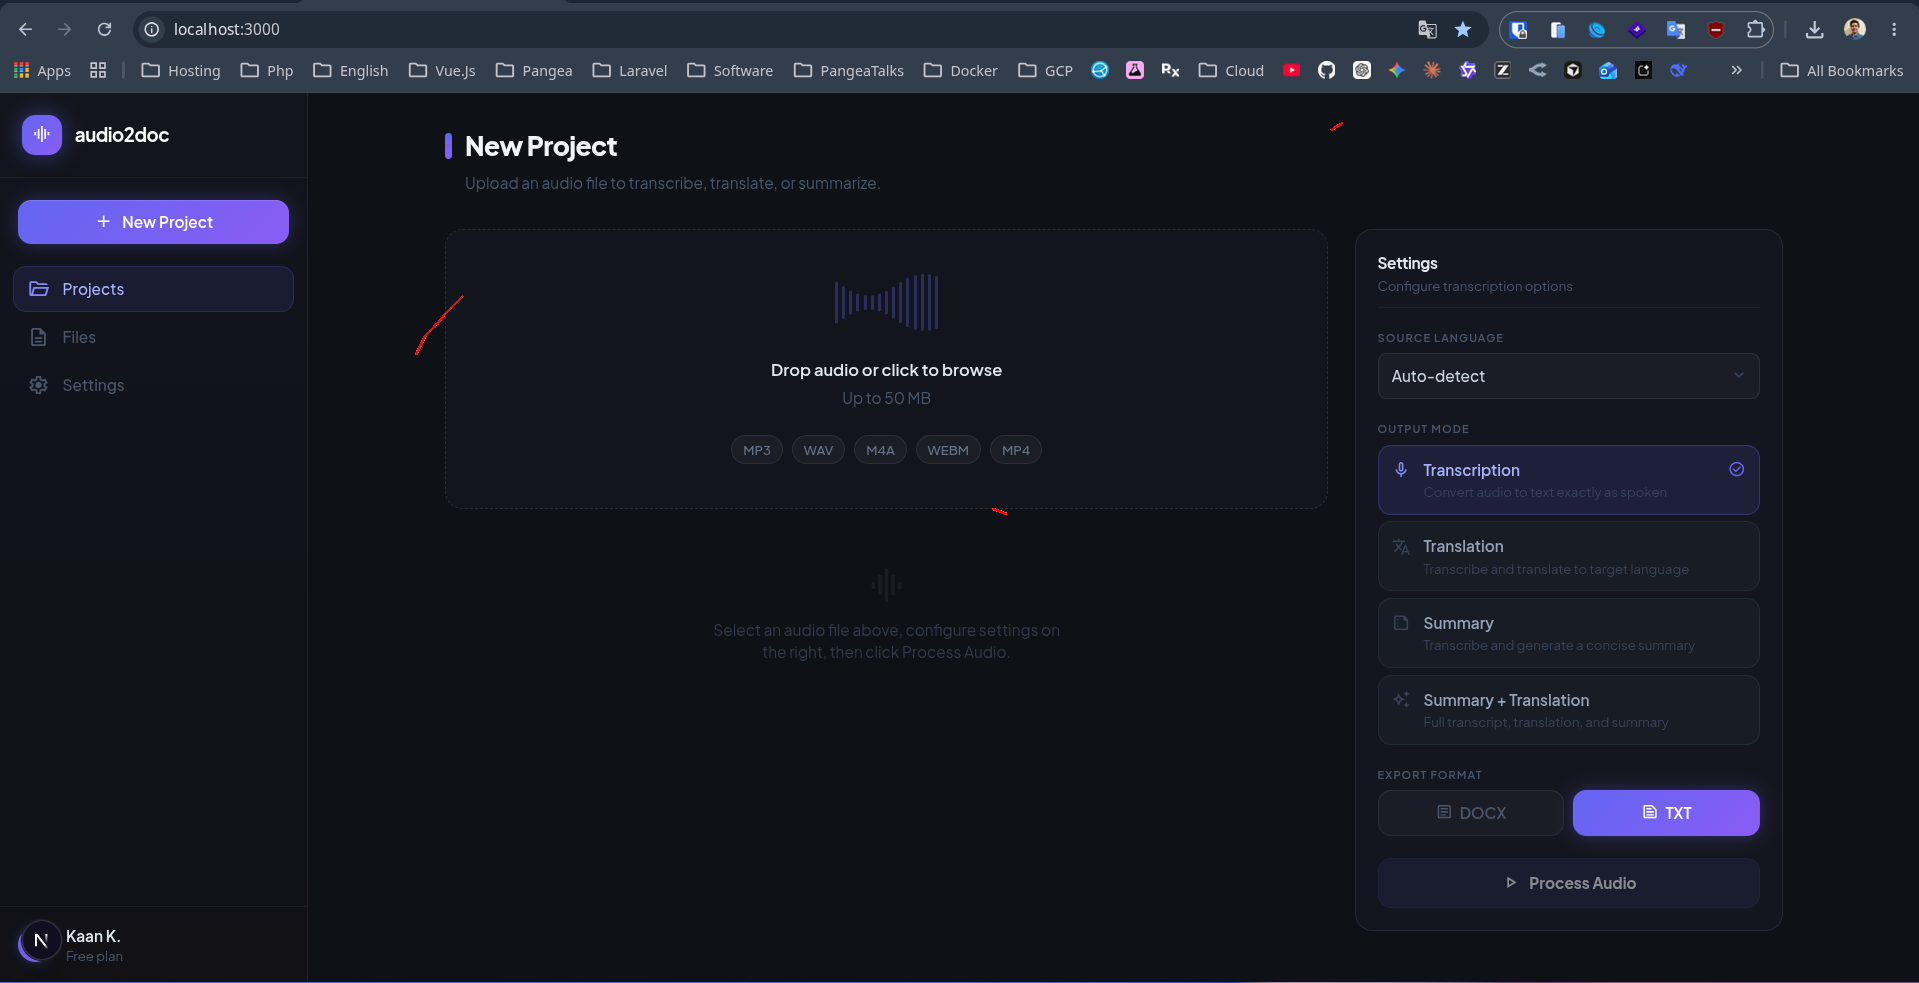Open the Extensions puzzle icon

click(1755, 29)
